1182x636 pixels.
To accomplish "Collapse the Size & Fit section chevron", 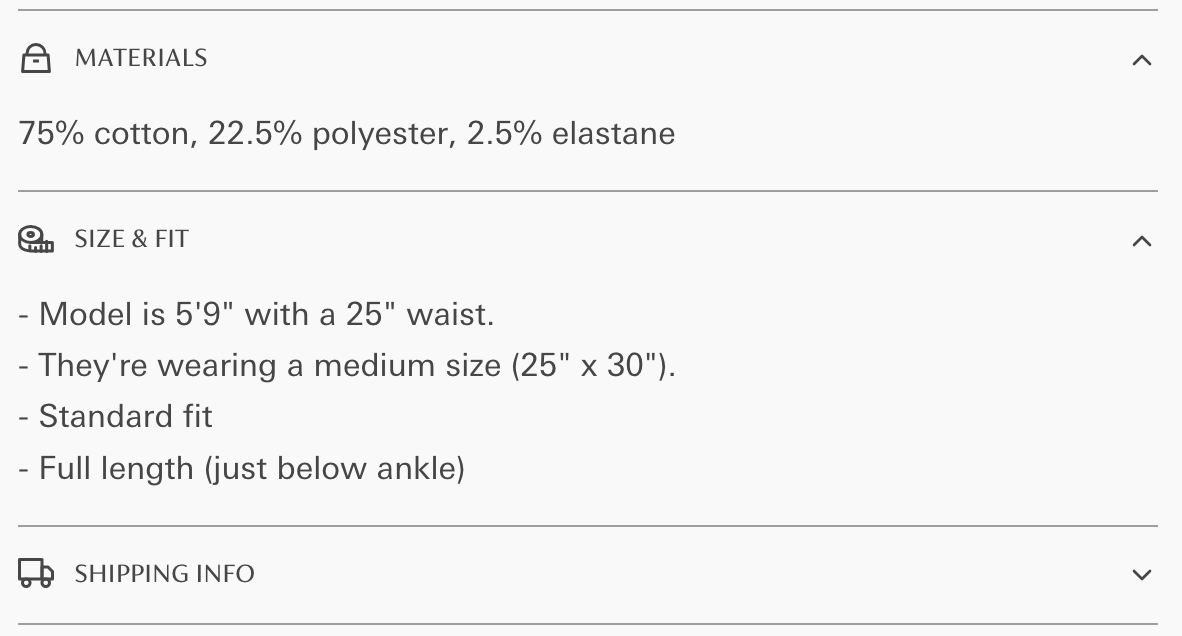I will coord(1142,240).
